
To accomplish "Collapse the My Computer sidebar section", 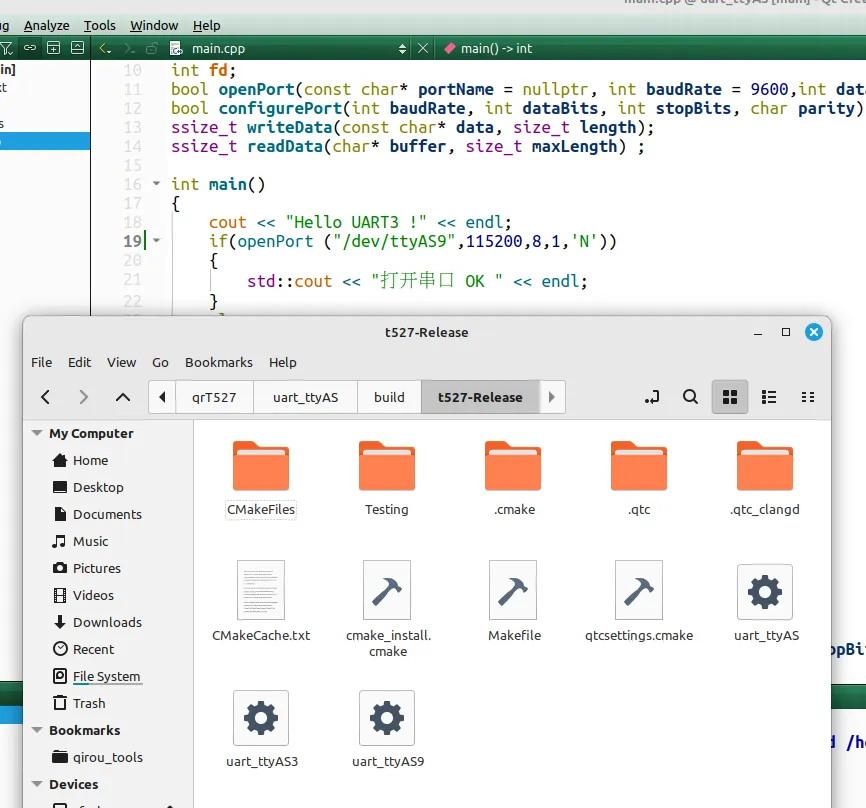I will (x=37, y=433).
